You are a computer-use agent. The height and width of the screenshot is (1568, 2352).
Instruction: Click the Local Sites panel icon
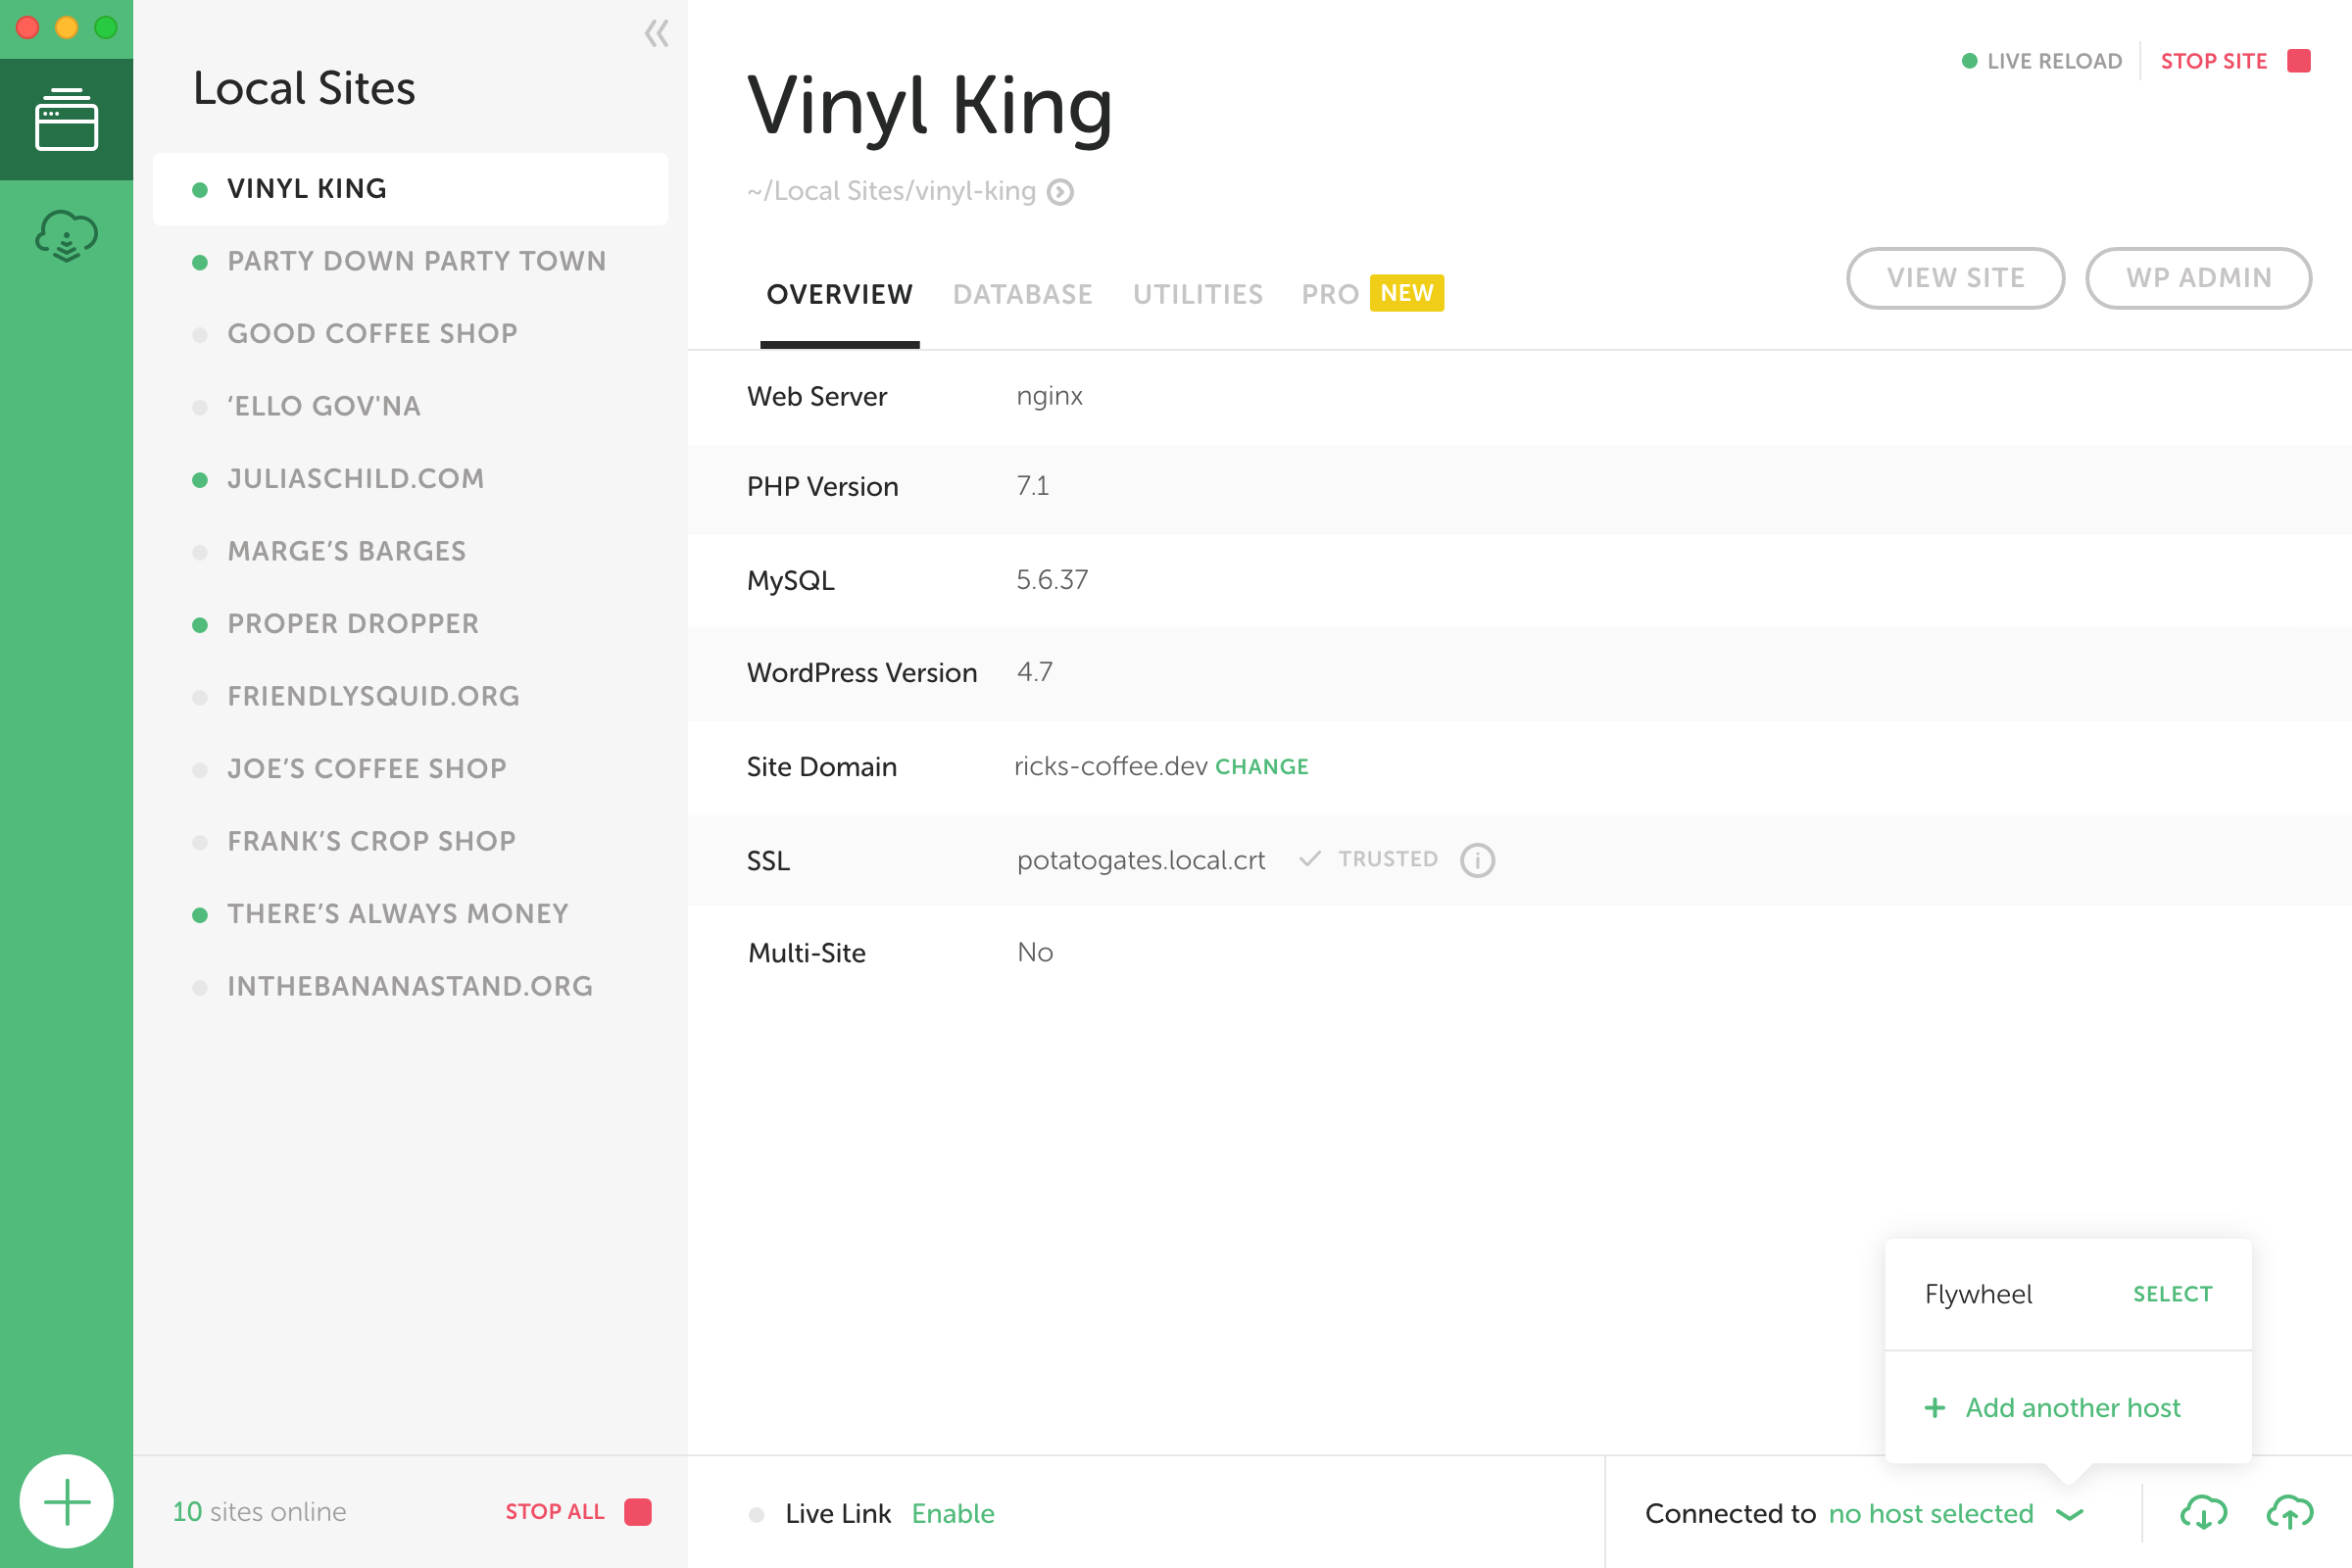[x=65, y=121]
